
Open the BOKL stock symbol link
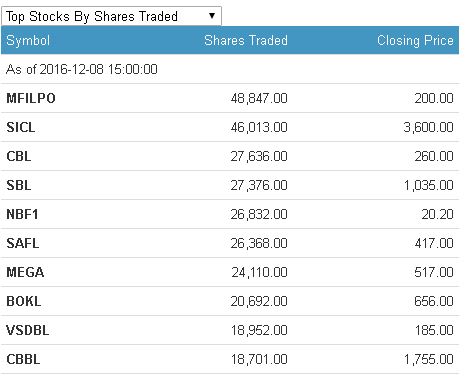coord(24,301)
